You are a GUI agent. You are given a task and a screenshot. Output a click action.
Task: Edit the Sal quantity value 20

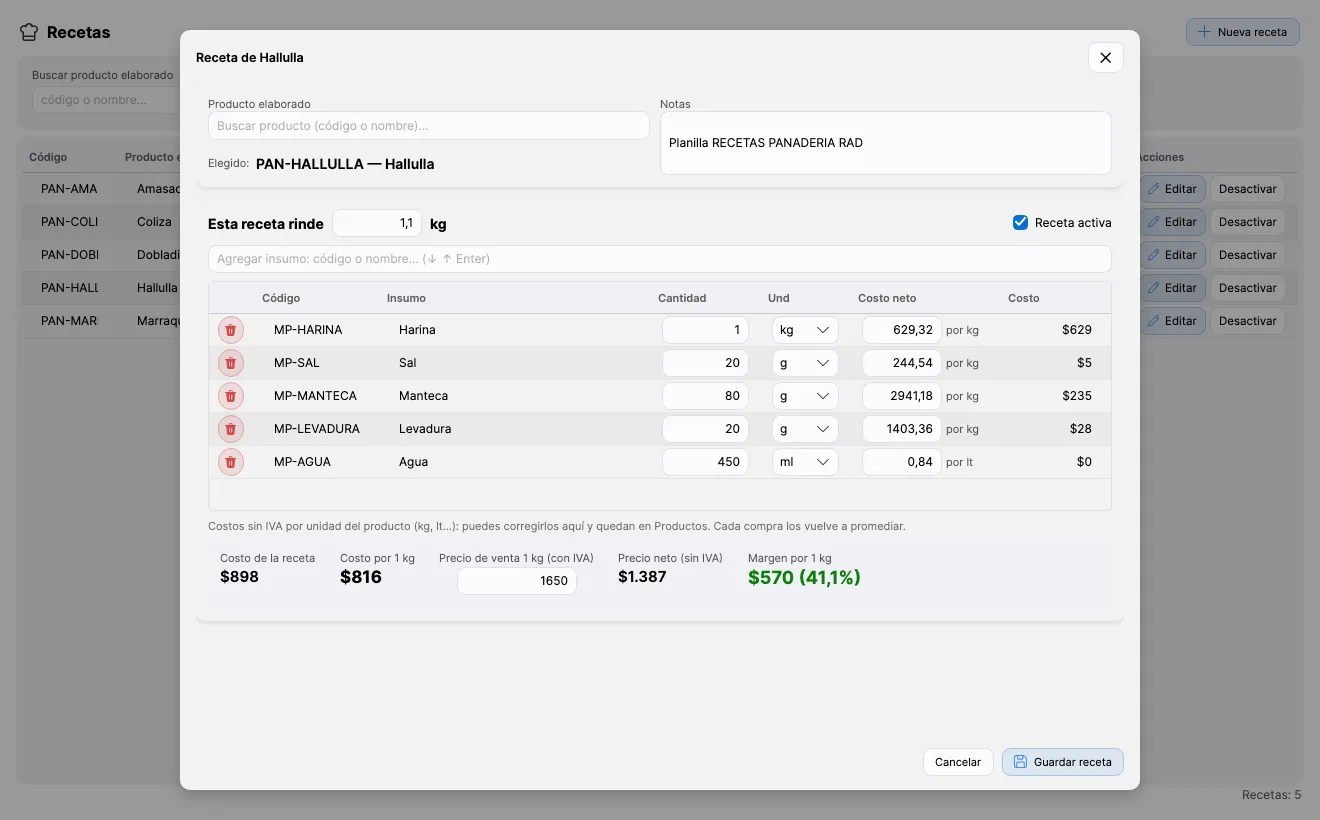click(x=705, y=363)
